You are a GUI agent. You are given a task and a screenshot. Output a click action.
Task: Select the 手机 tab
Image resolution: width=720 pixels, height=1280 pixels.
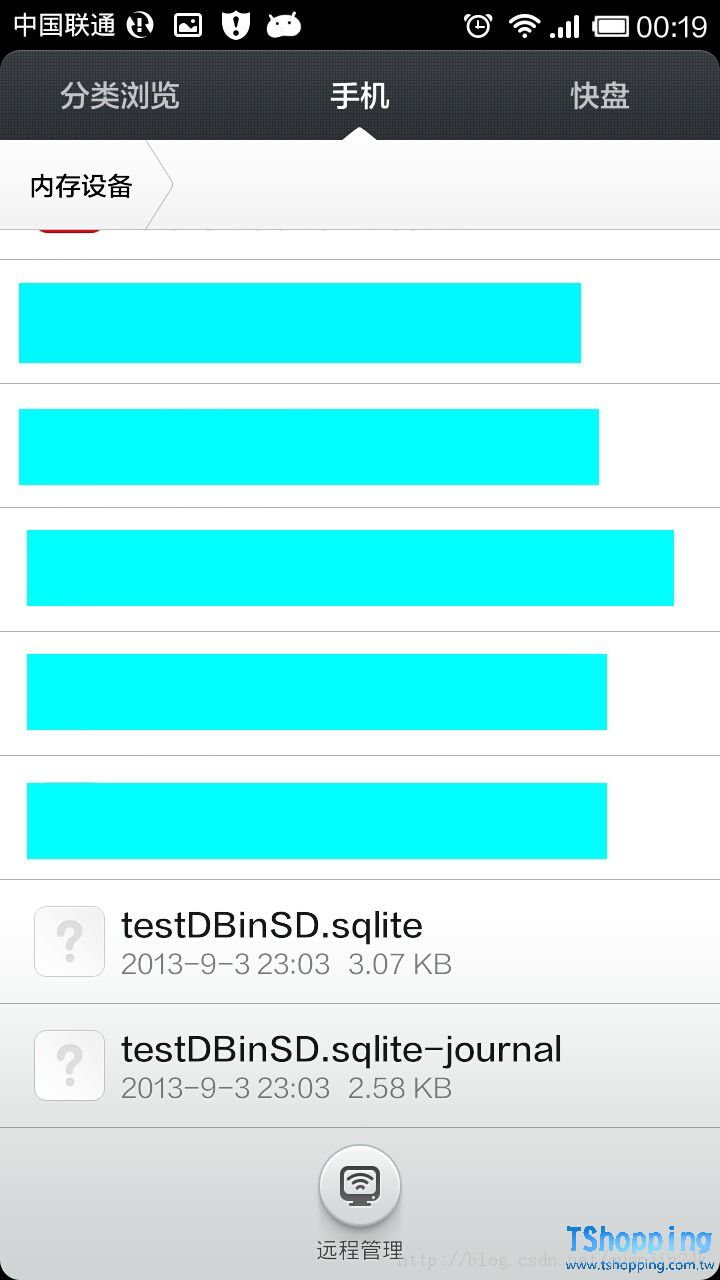360,96
